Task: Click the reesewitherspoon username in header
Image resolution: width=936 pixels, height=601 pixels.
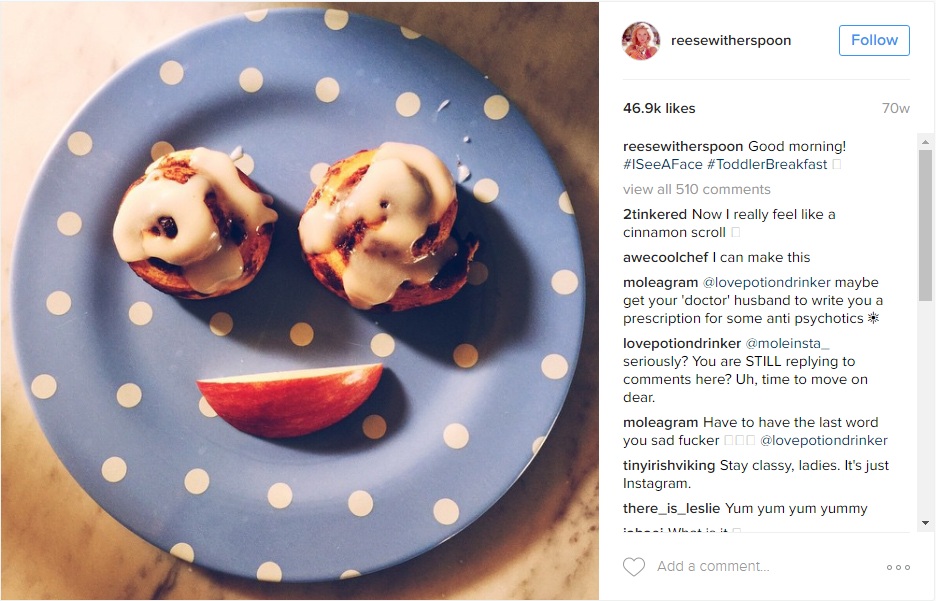Action: point(731,41)
